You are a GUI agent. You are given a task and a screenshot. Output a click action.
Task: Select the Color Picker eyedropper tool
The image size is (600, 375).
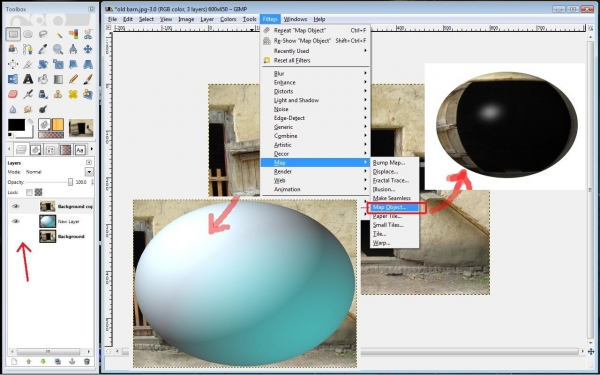[43, 49]
